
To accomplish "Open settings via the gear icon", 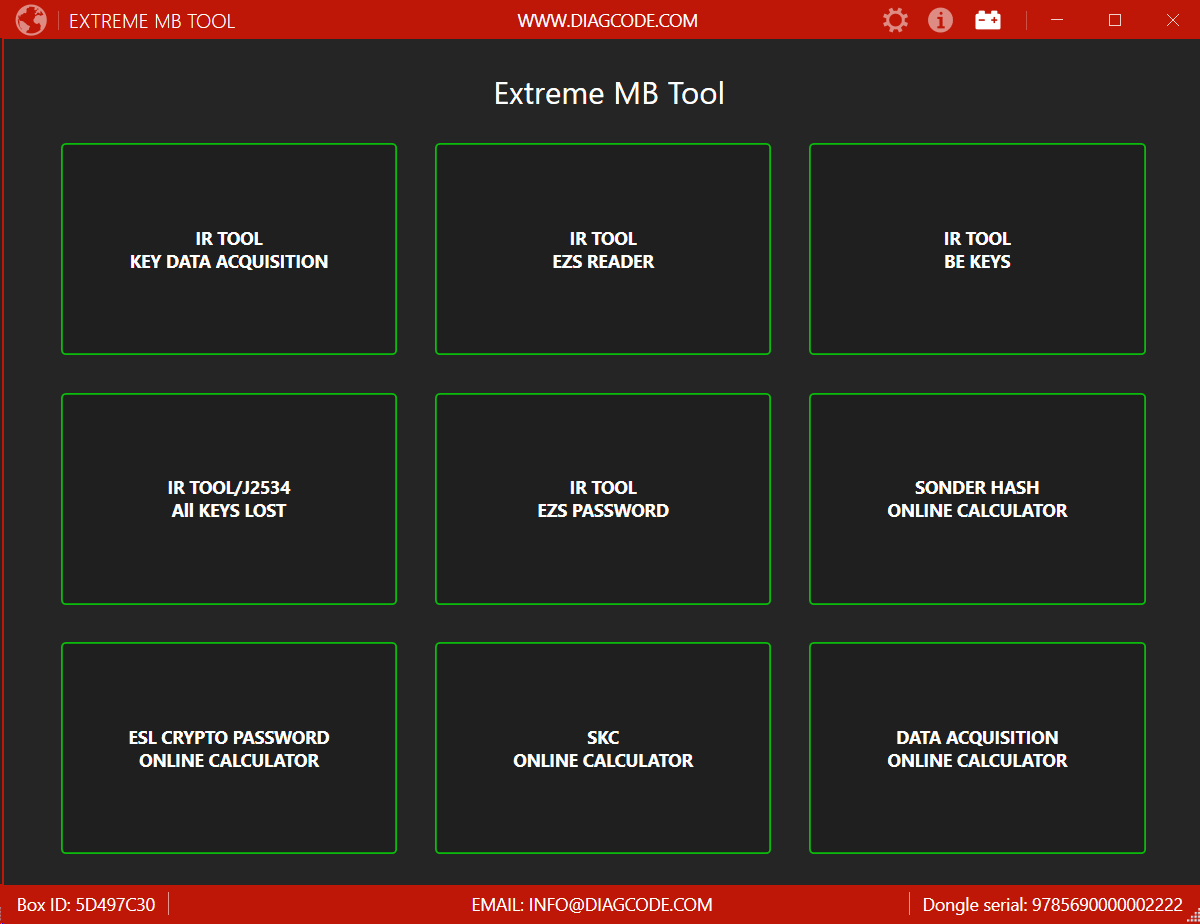I will click(895, 20).
